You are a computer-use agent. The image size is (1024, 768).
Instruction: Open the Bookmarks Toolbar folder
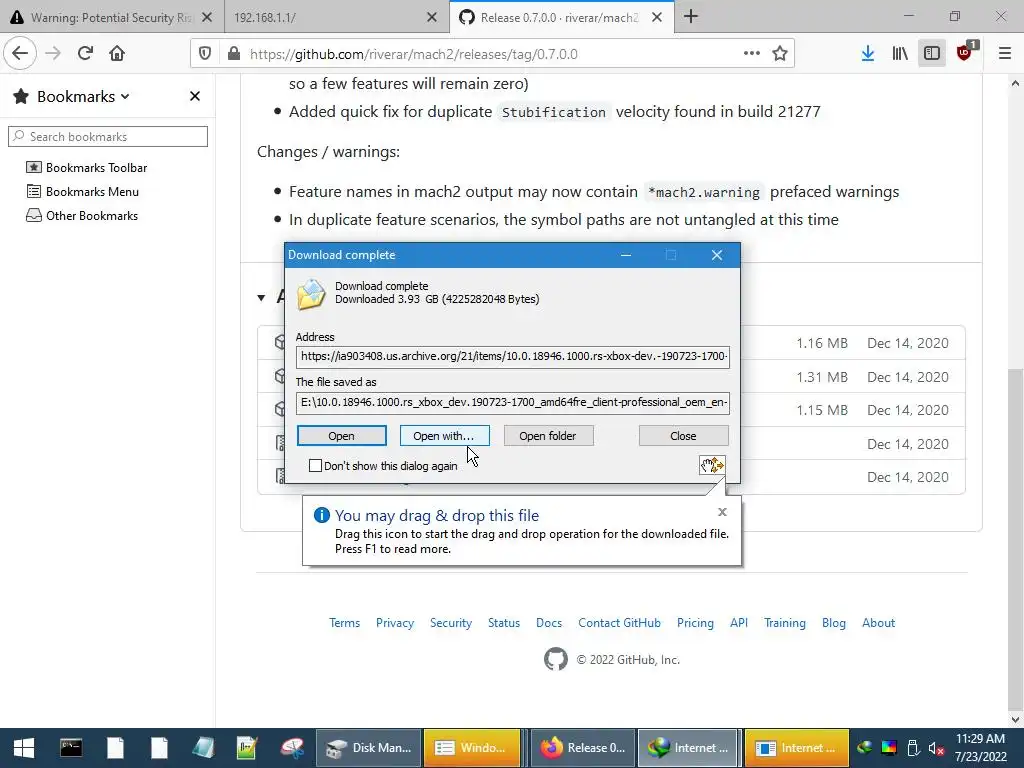[87, 168]
